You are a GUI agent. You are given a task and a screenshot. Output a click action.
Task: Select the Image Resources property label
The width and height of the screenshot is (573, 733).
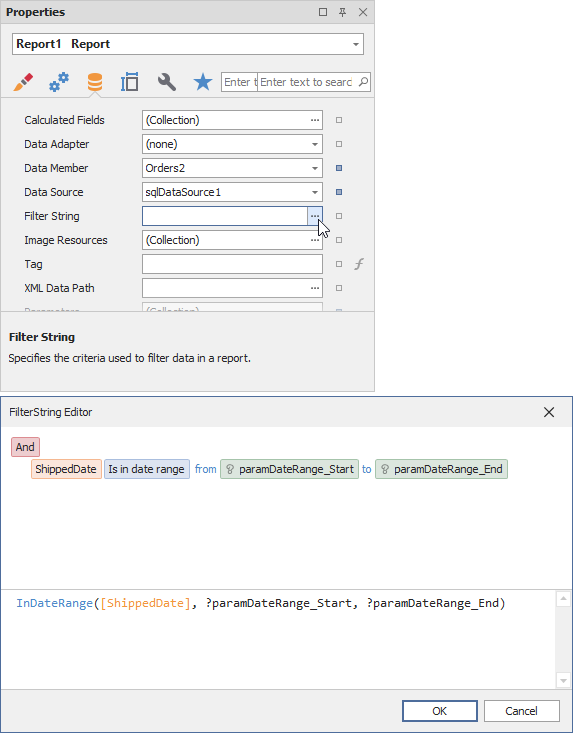click(x=66, y=240)
